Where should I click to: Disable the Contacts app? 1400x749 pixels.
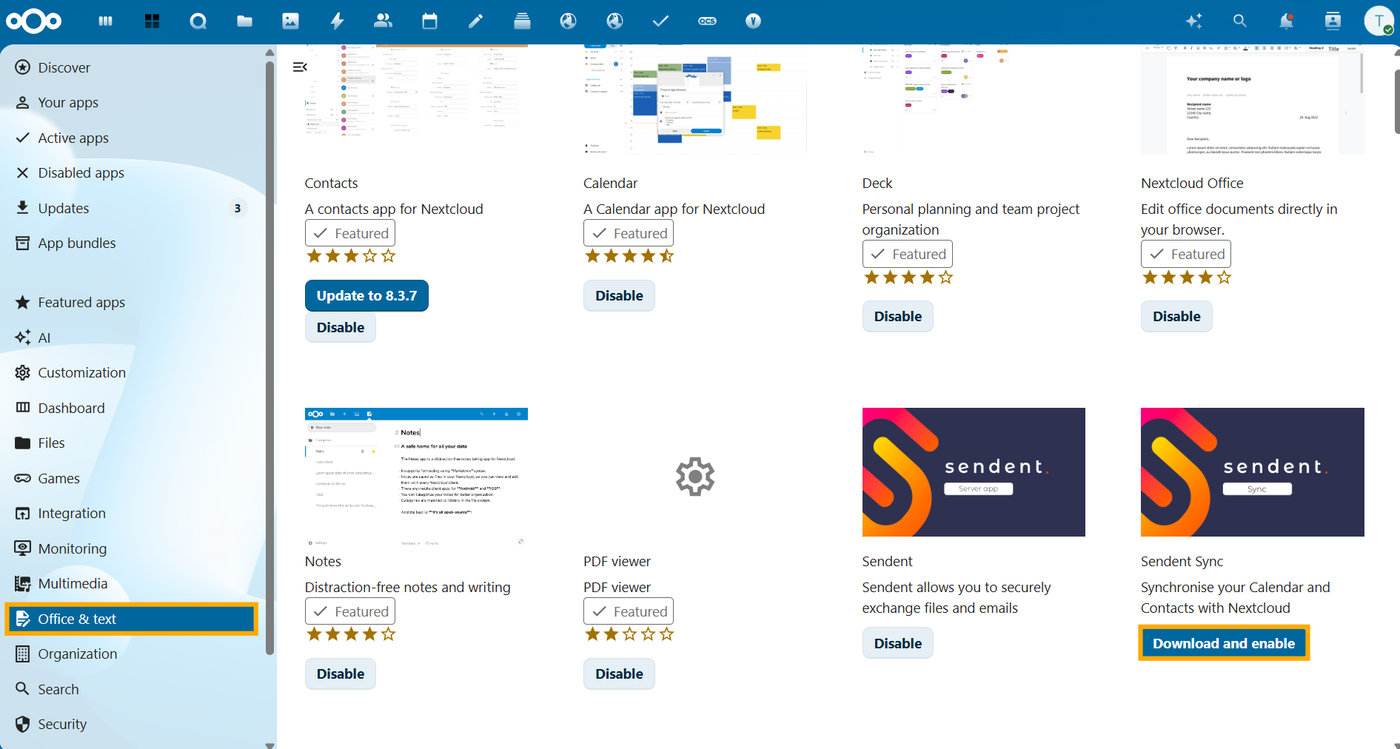[340, 327]
